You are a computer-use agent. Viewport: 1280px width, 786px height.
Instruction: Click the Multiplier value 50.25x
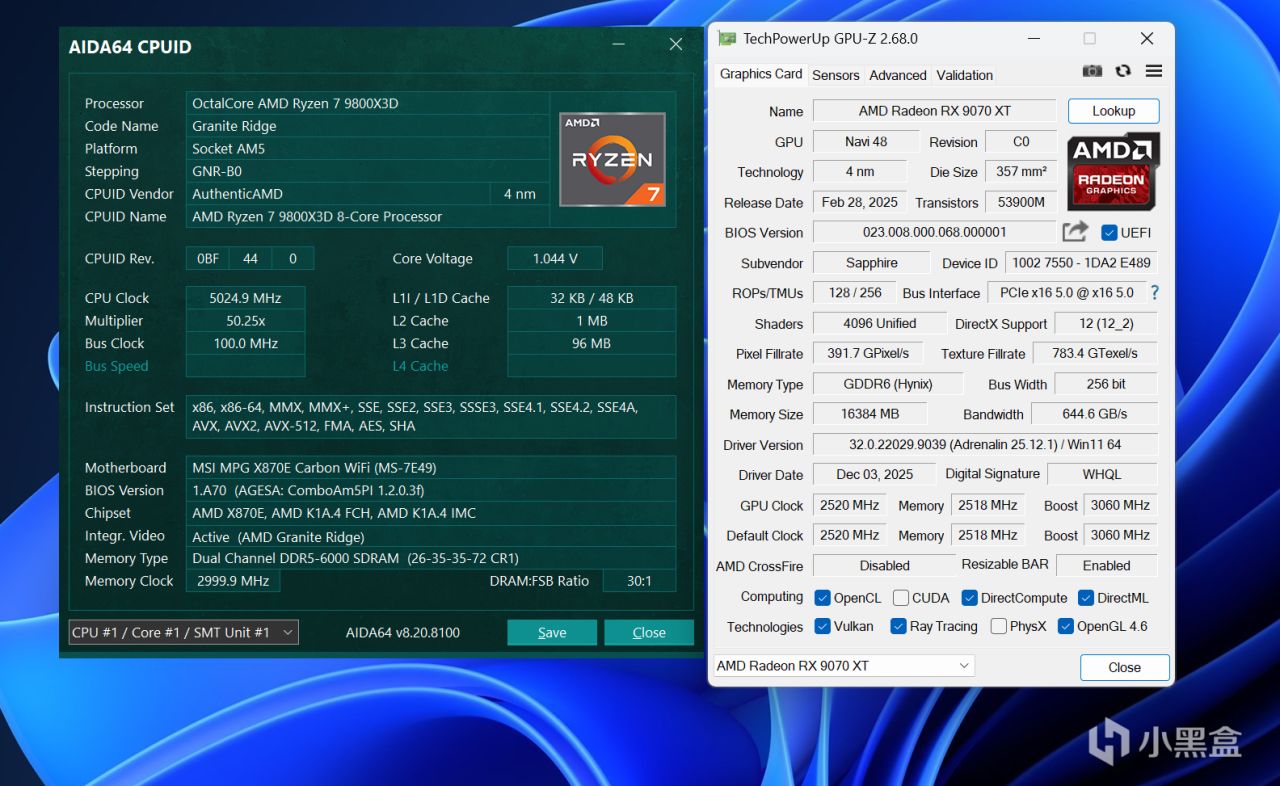click(x=245, y=321)
